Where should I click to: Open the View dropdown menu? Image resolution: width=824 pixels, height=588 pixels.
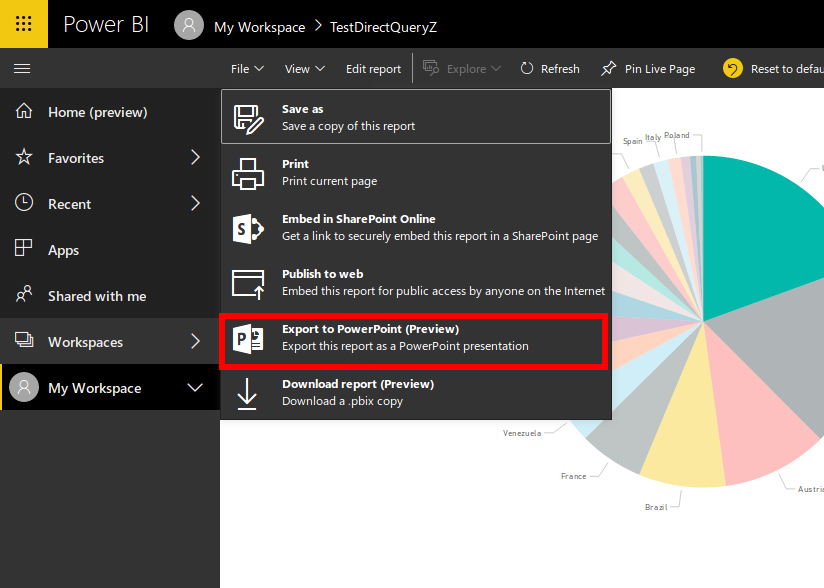click(304, 69)
